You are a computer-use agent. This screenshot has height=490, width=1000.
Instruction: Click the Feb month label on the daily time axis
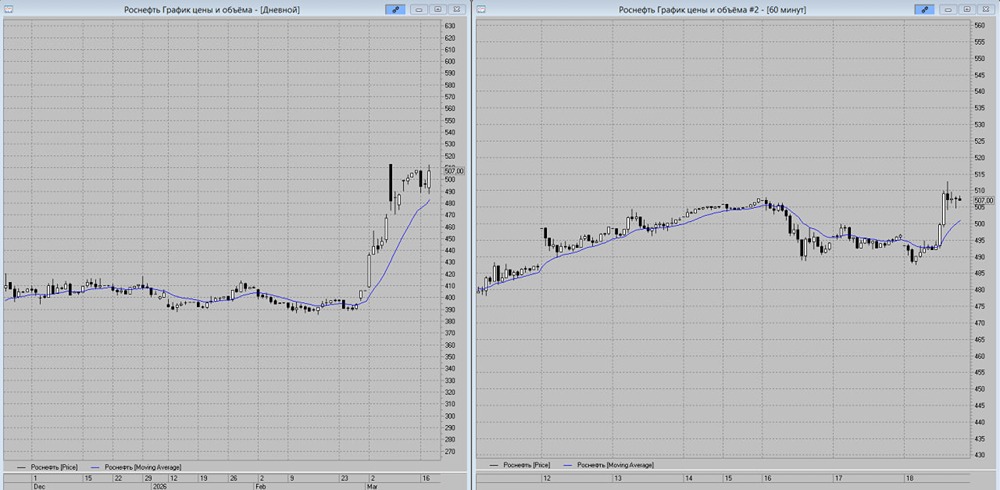tap(260, 486)
